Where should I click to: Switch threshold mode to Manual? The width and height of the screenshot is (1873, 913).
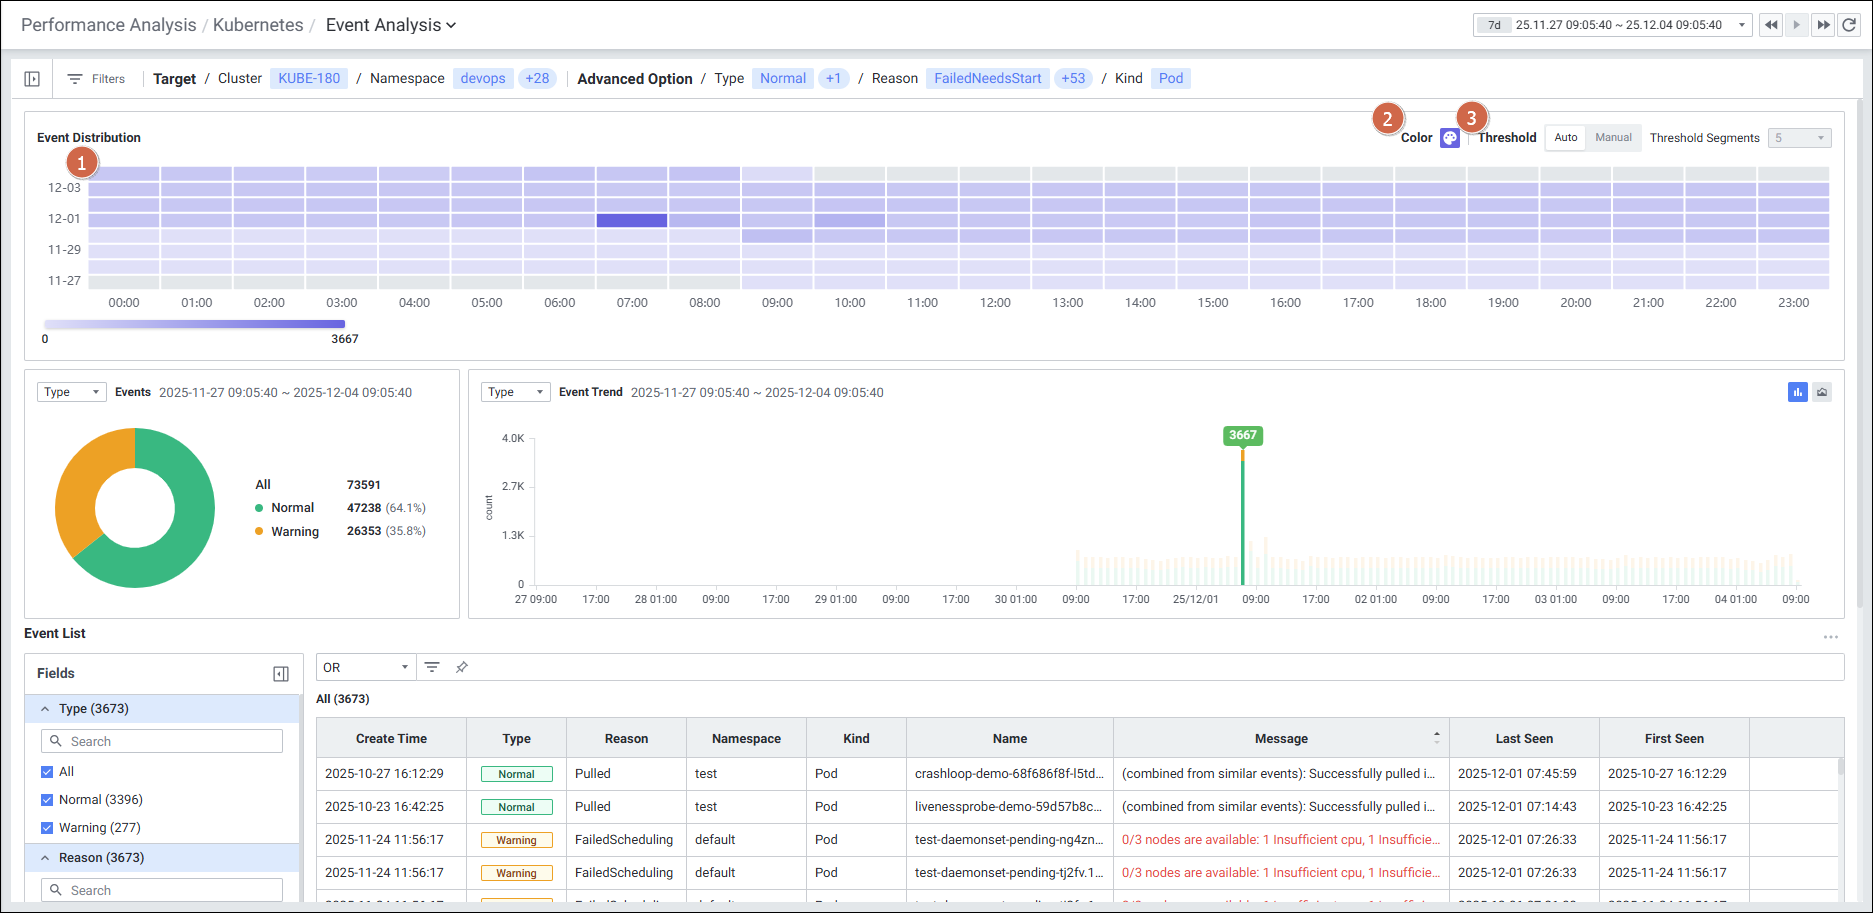[x=1612, y=138]
